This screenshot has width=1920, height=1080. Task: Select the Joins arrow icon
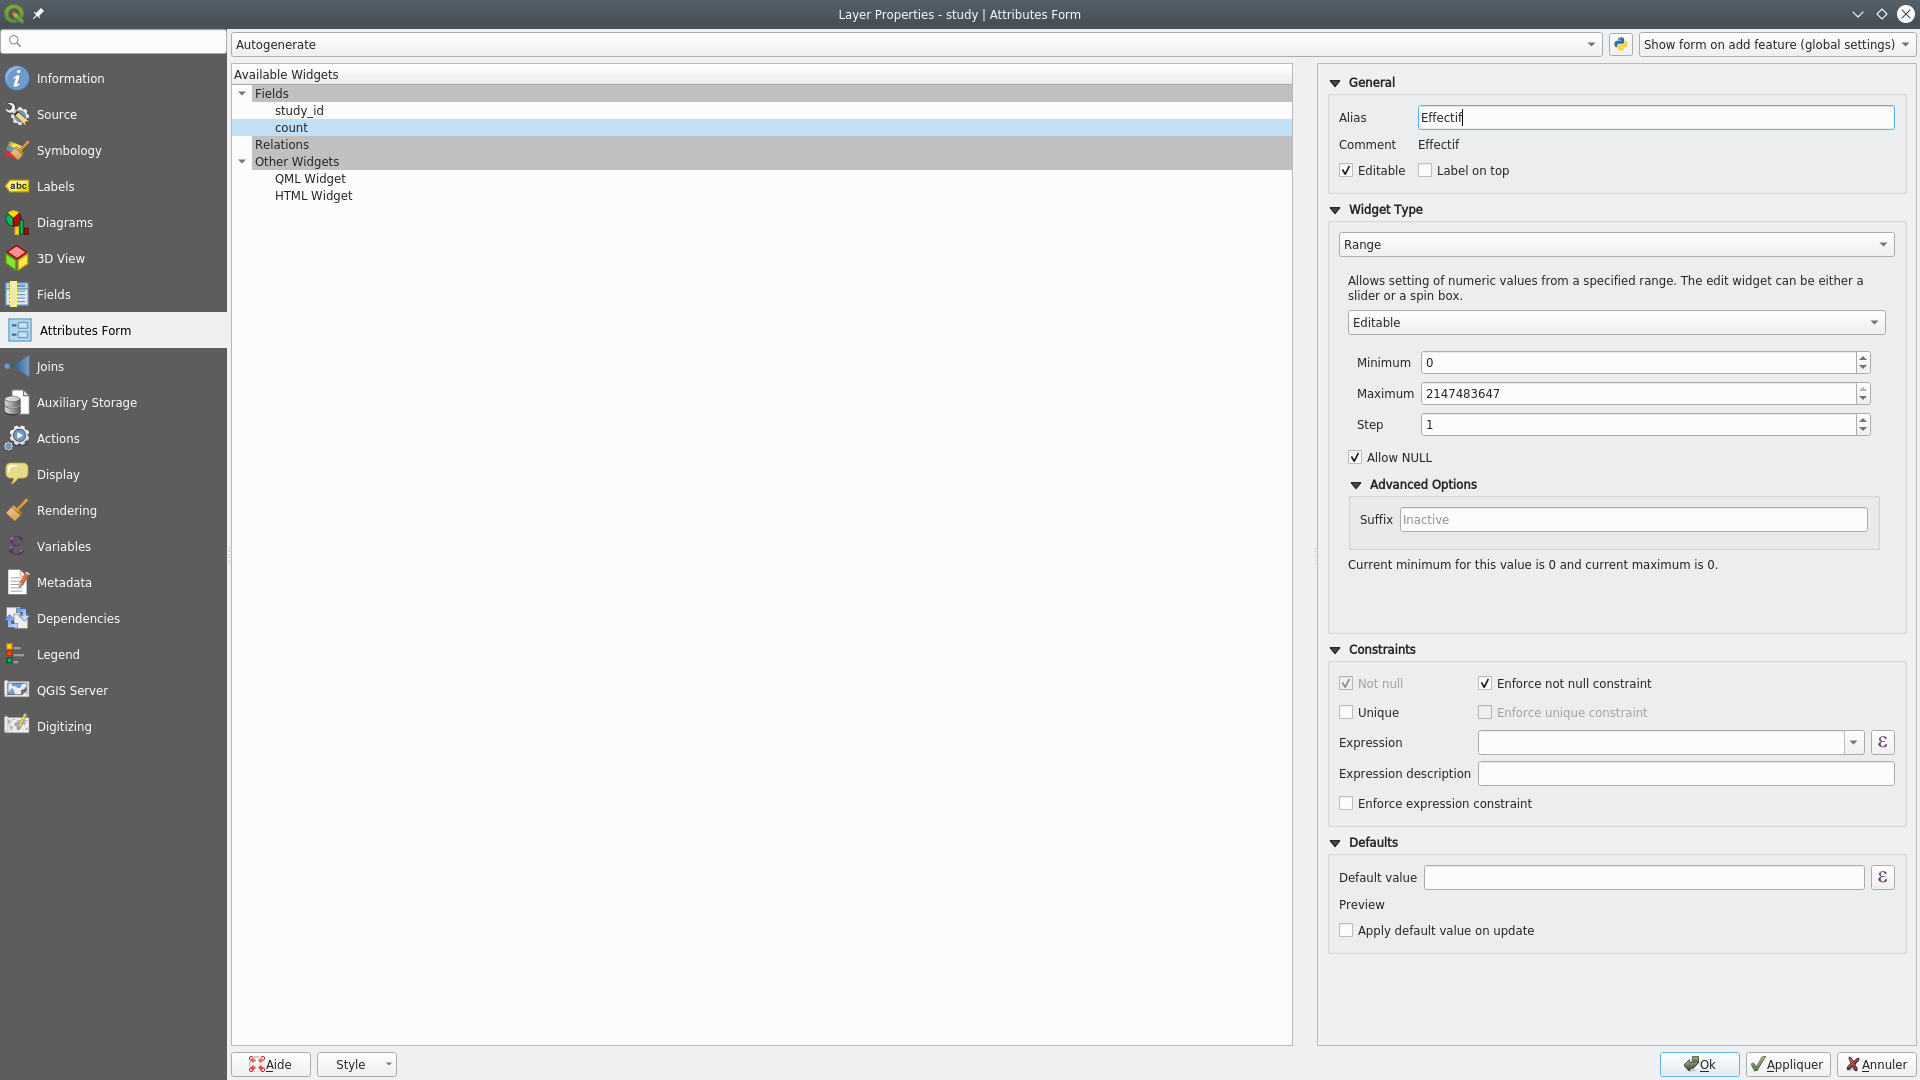tap(17, 366)
